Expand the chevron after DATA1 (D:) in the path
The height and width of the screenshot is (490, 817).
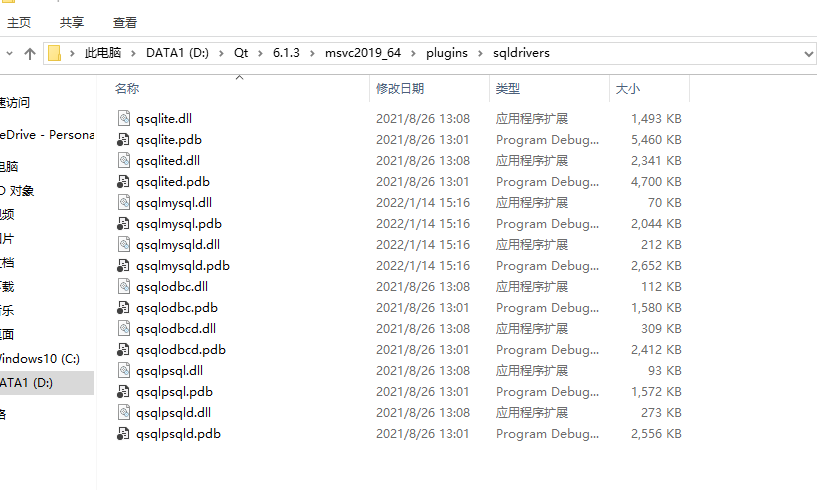[221, 53]
